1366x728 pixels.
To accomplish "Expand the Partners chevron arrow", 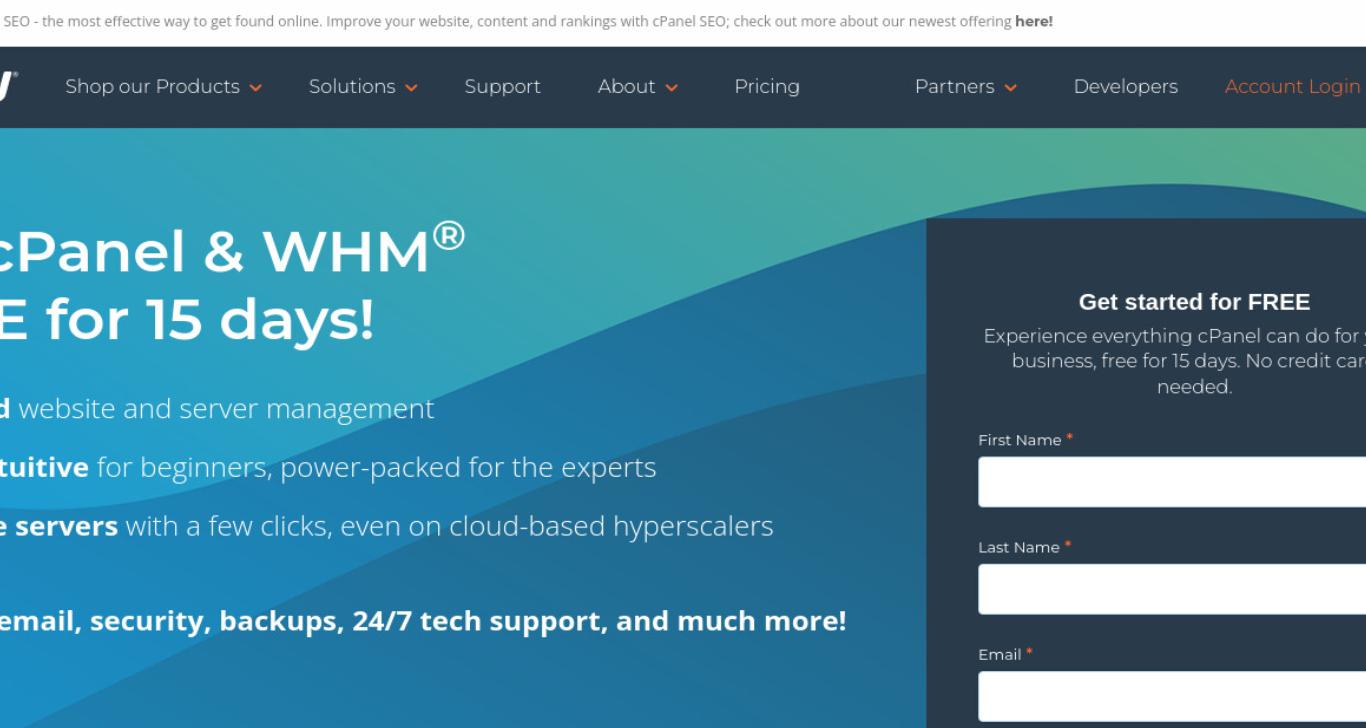I will coord(1010,88).
